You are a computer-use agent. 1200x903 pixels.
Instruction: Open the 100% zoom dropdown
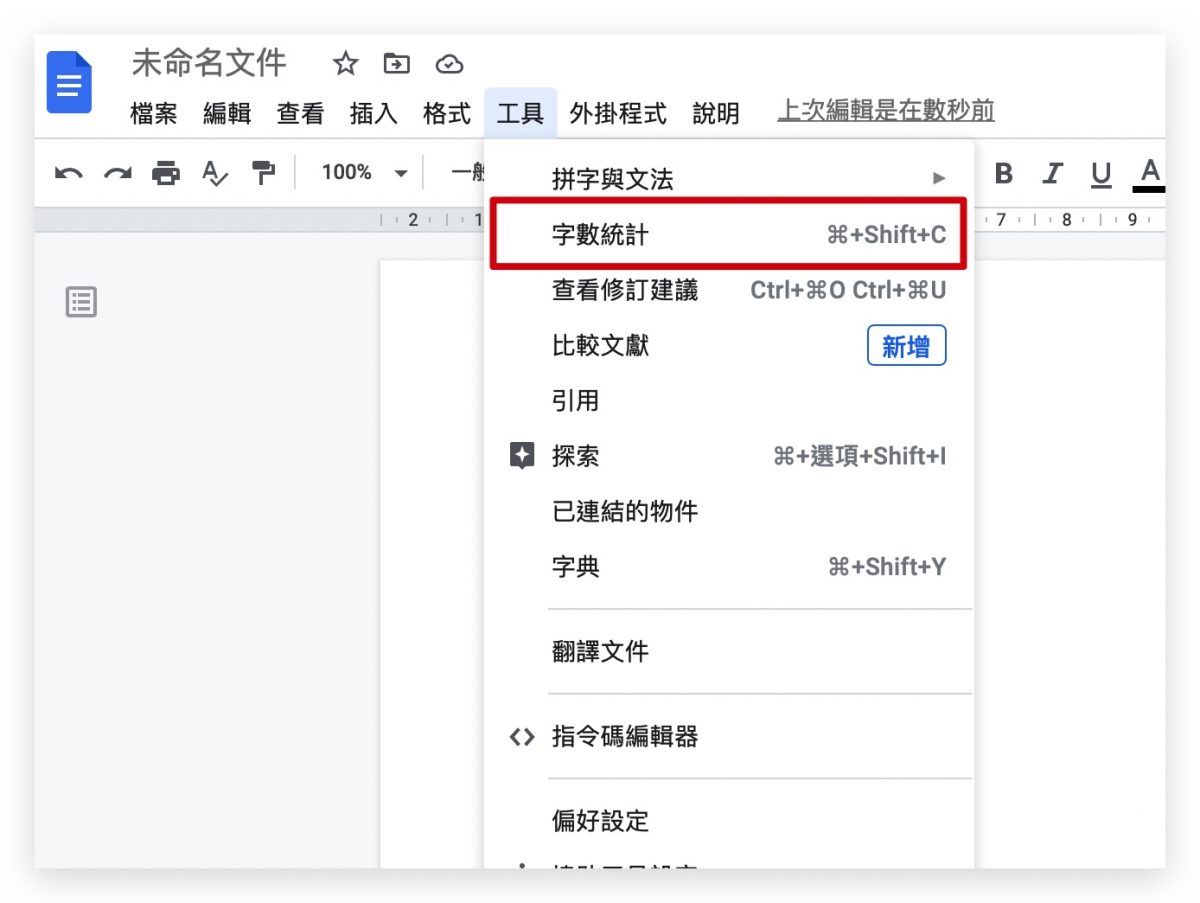pos(364,173)
